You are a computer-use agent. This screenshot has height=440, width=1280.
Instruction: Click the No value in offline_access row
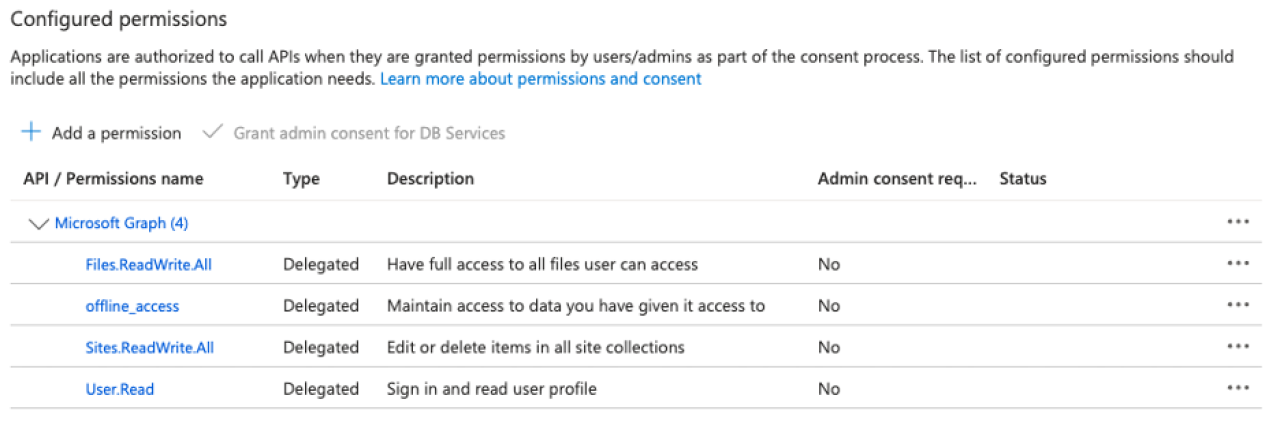(829, 306)
